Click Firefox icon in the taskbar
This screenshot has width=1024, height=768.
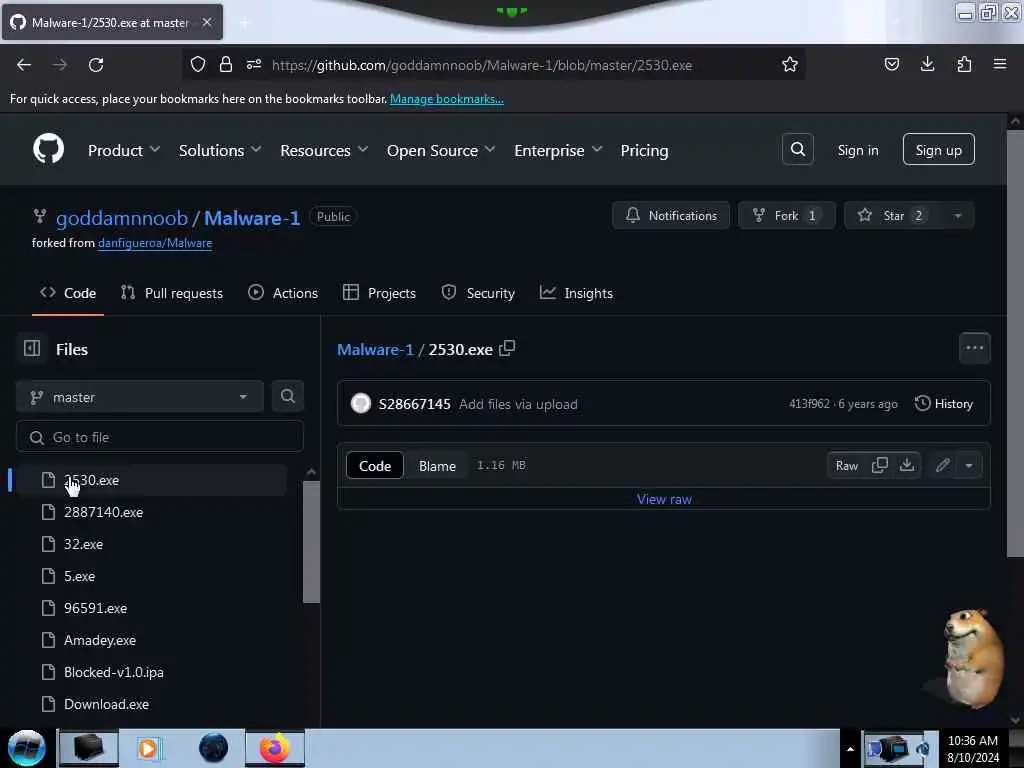tap(275, 748)
